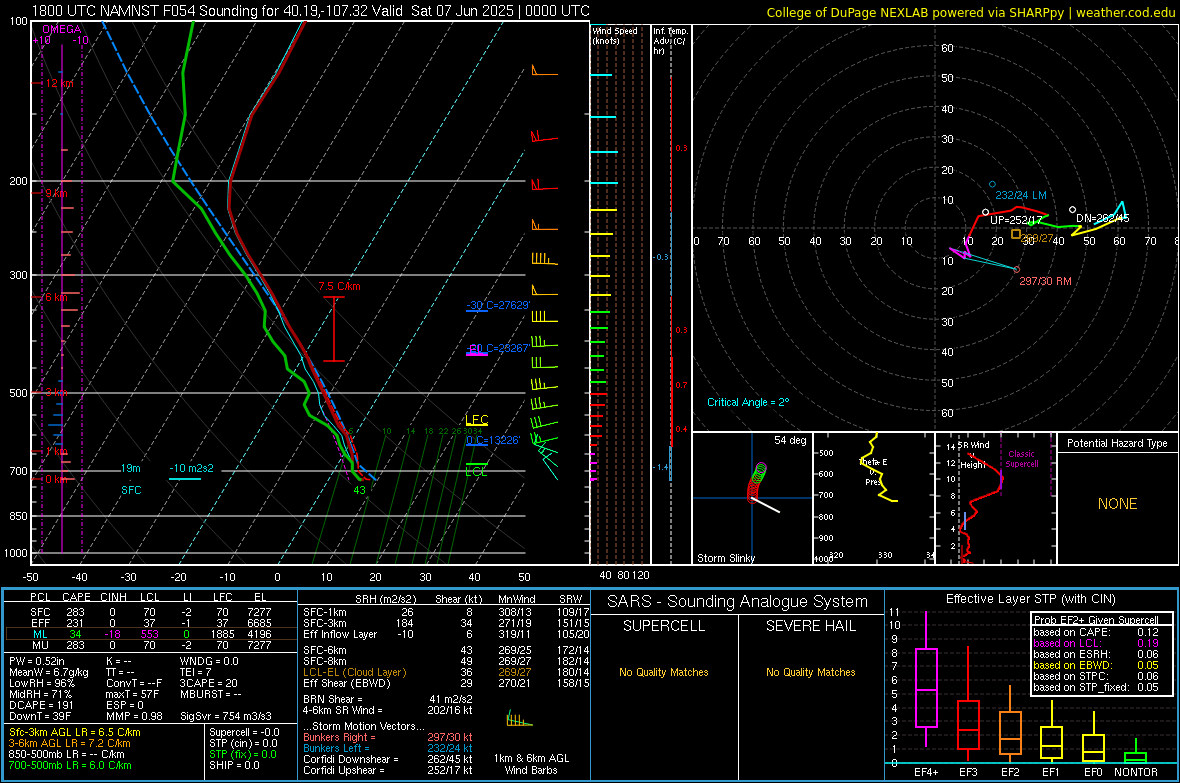The height and width of the screenshot is (783, 1180).
Task: Click the green '700-500mb LR = 6.0 C/km' line
Action: pos(69,765)
